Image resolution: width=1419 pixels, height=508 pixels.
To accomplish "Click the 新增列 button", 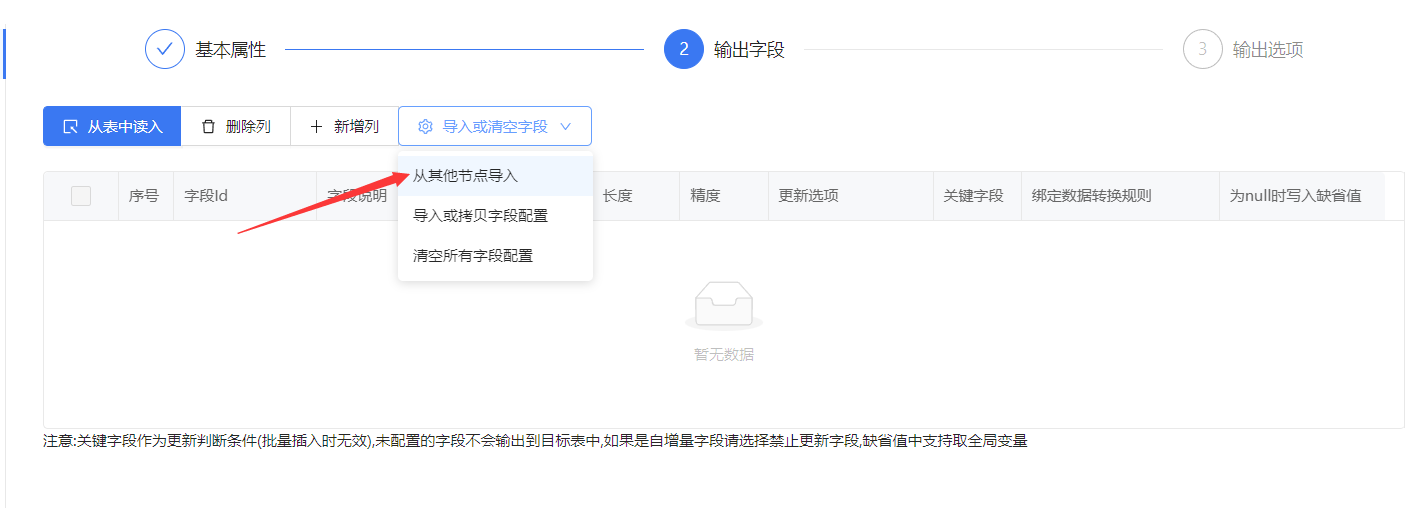I will pyautogui.click(x=344, y=126).
